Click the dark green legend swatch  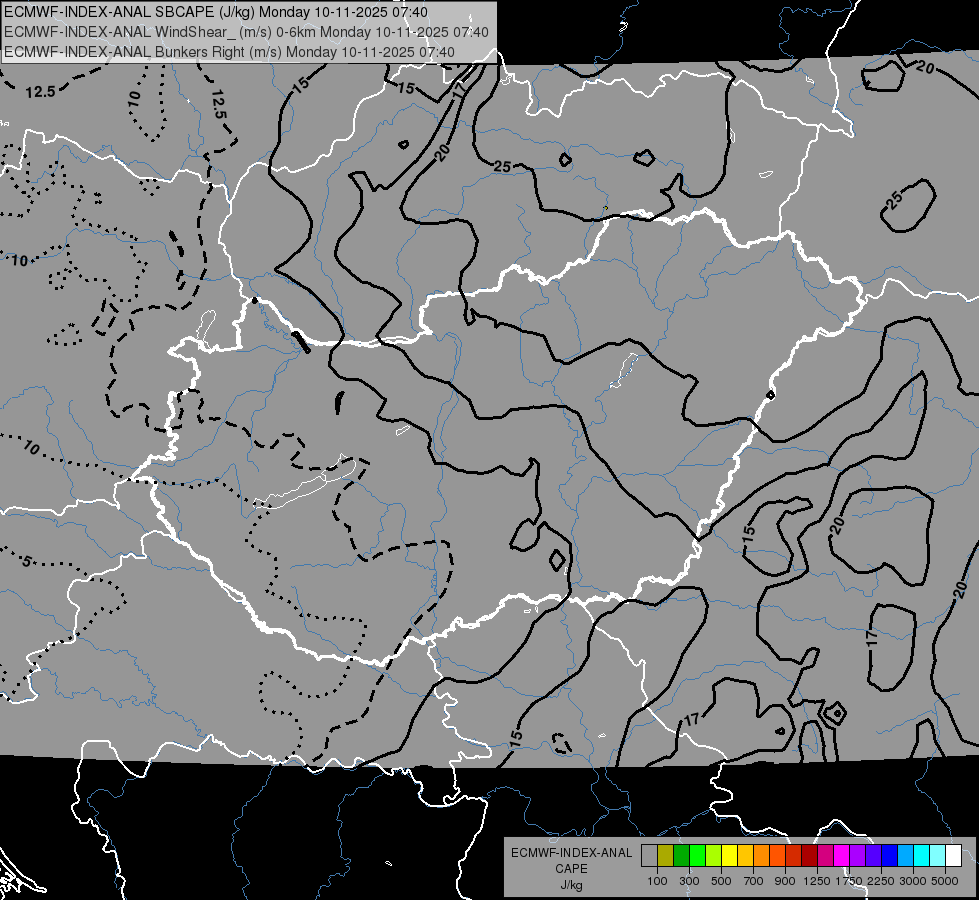[x=681, y=856]
